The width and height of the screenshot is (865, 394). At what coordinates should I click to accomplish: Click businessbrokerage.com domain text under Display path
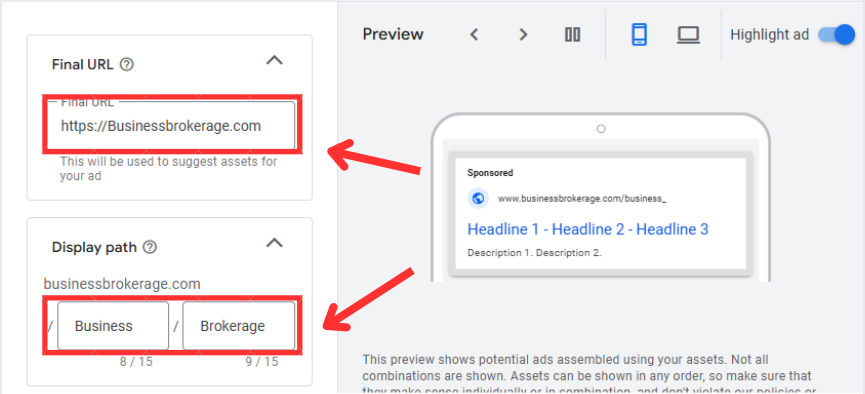click(122, 284)
